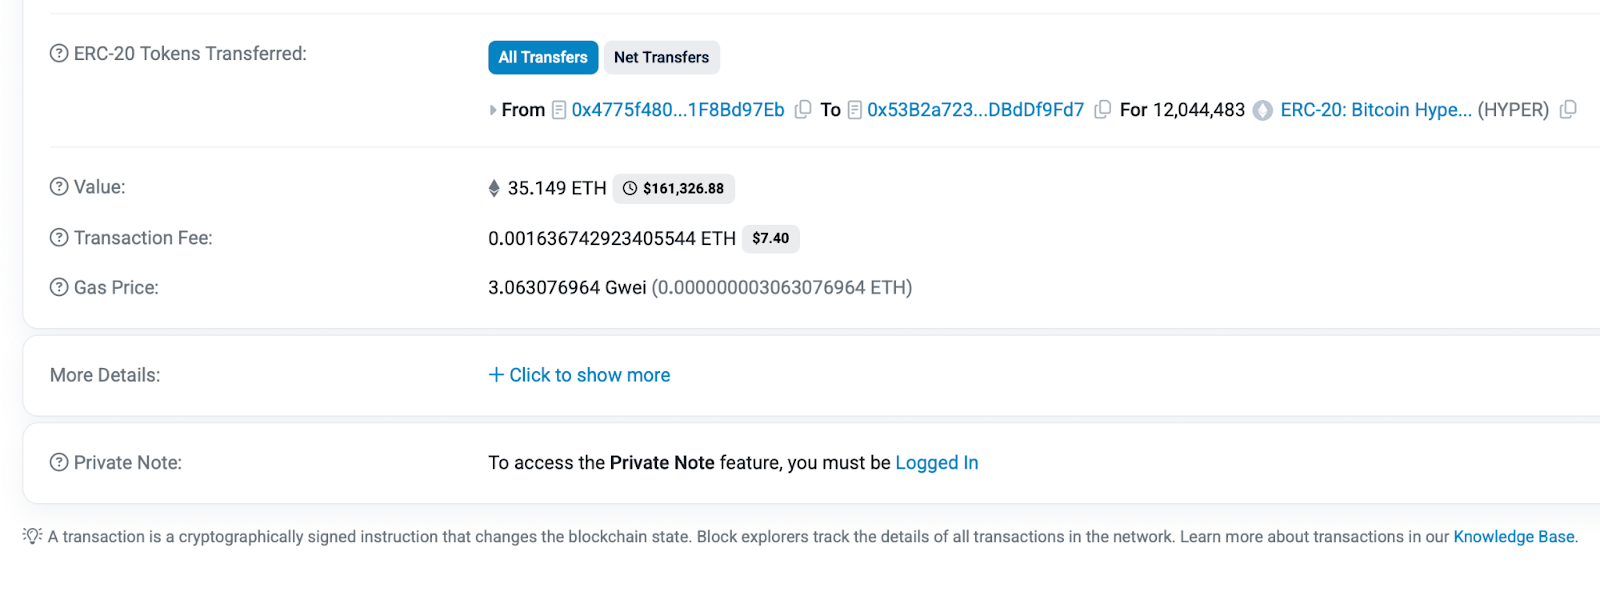Screen dimensions: 1600x592
Task: Copy the HYPER token contract address
Action: click(x=1567, y=110)
